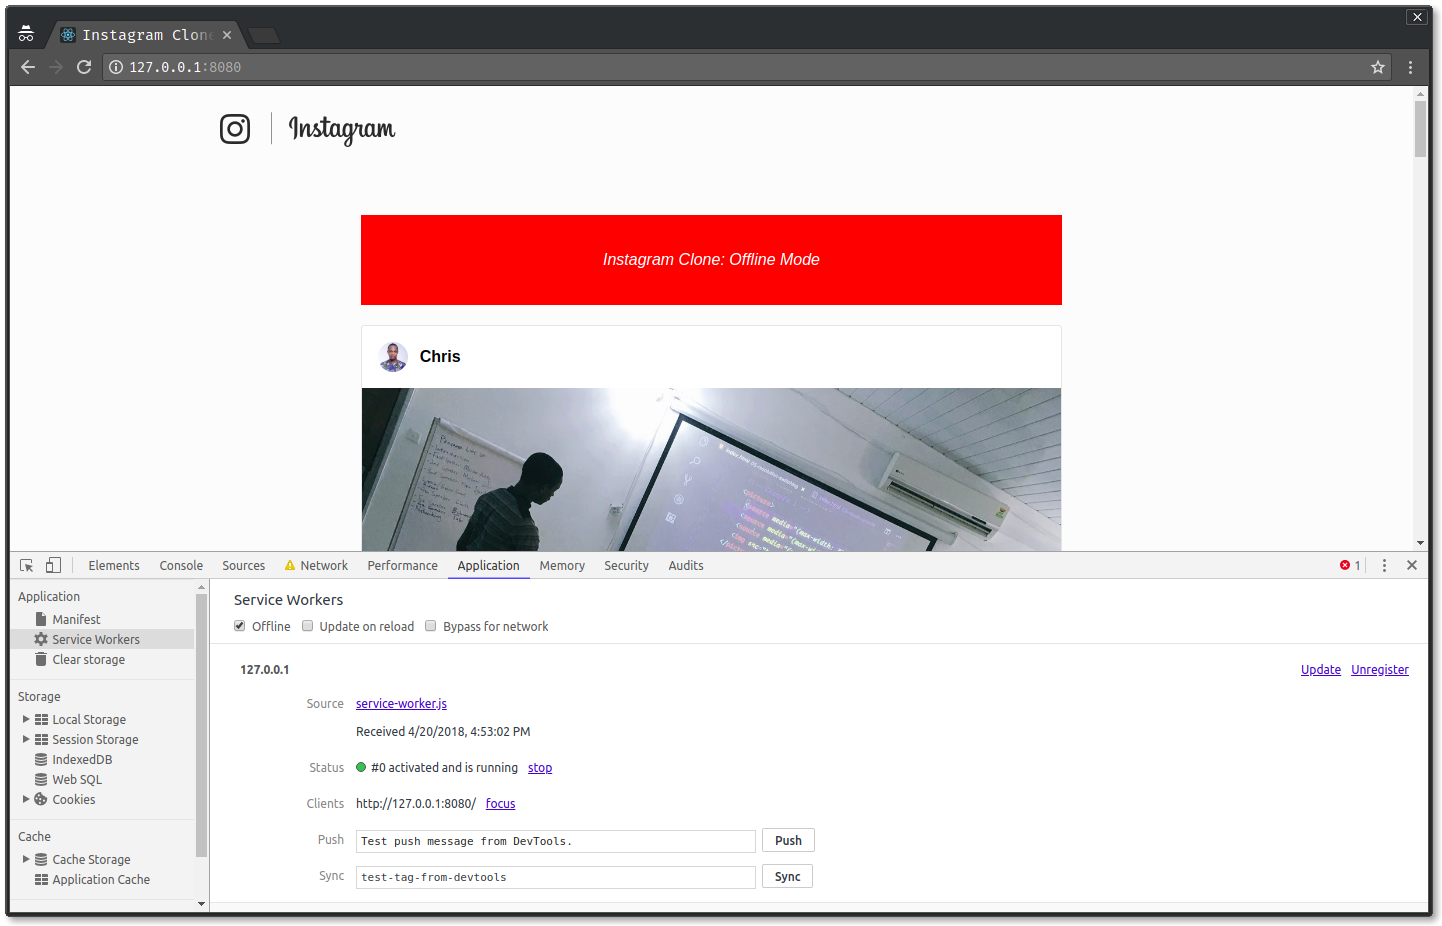Expand the Session Storage tree node
Image resolution: width=1442 pixels, height=926 pixels.
tap(26, 739)
